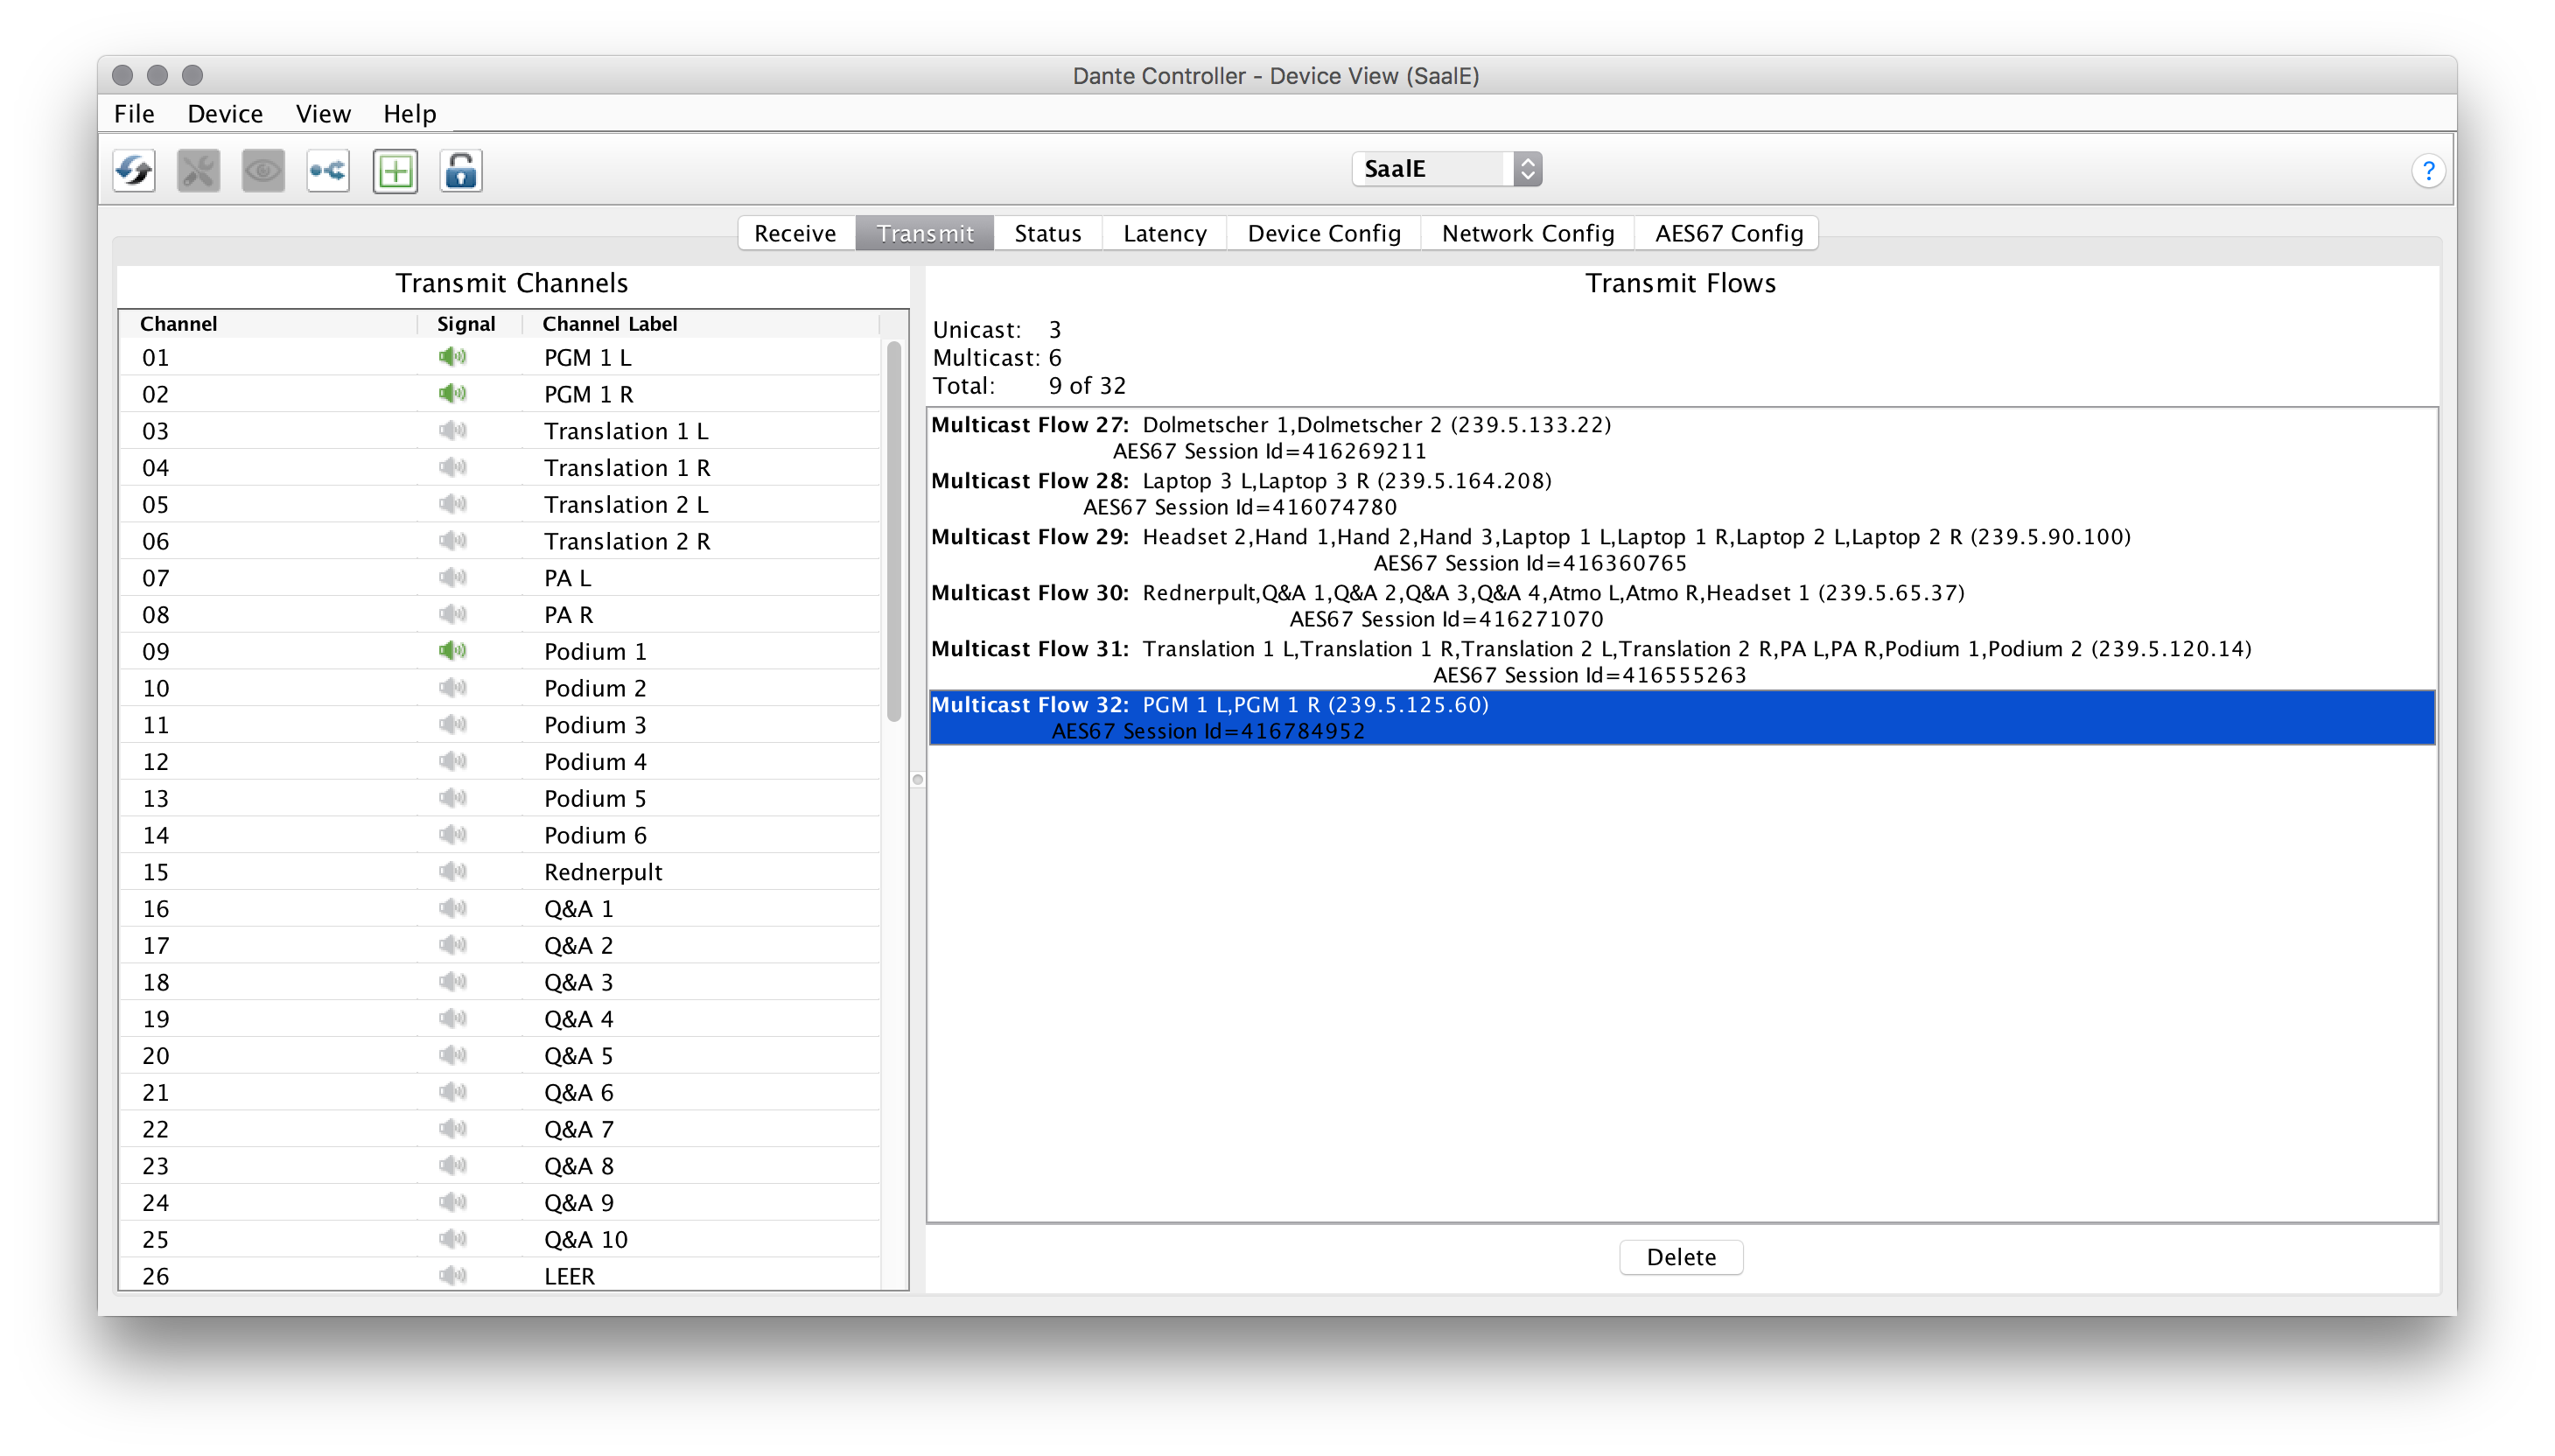Select the Rednerpult channel row
Viewport: 2555px width, 1456px height.
[603, 872]
